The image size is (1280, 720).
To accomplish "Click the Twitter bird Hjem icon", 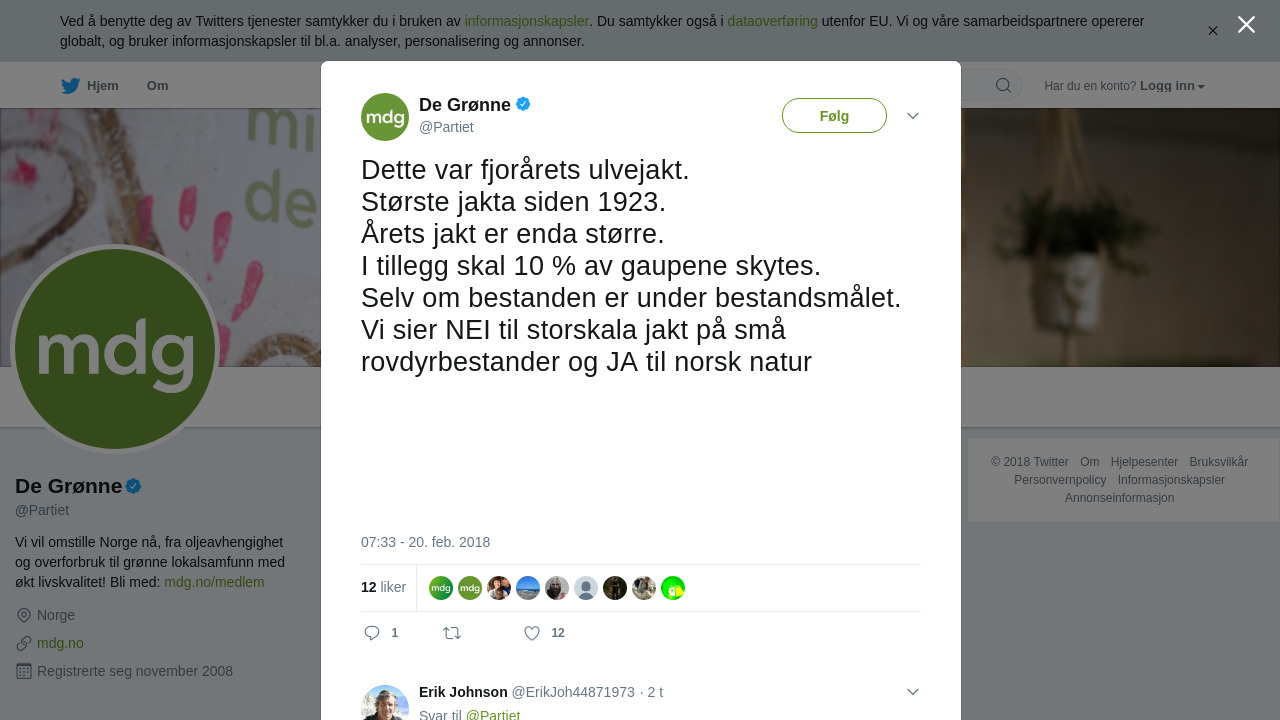I will pos(70,86).
